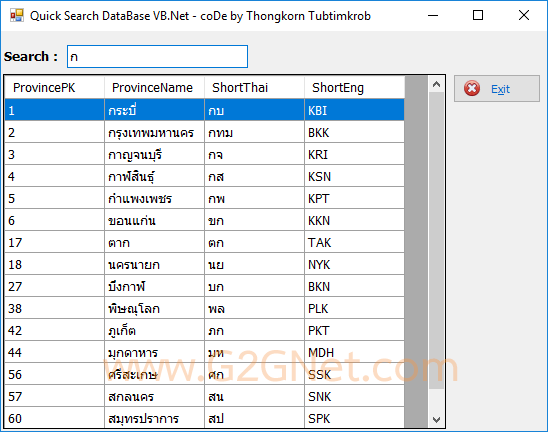The width and height of the screenshot is (548, 432).
Task: Select the row with ProvincePK 38
Action: (204, 309)
